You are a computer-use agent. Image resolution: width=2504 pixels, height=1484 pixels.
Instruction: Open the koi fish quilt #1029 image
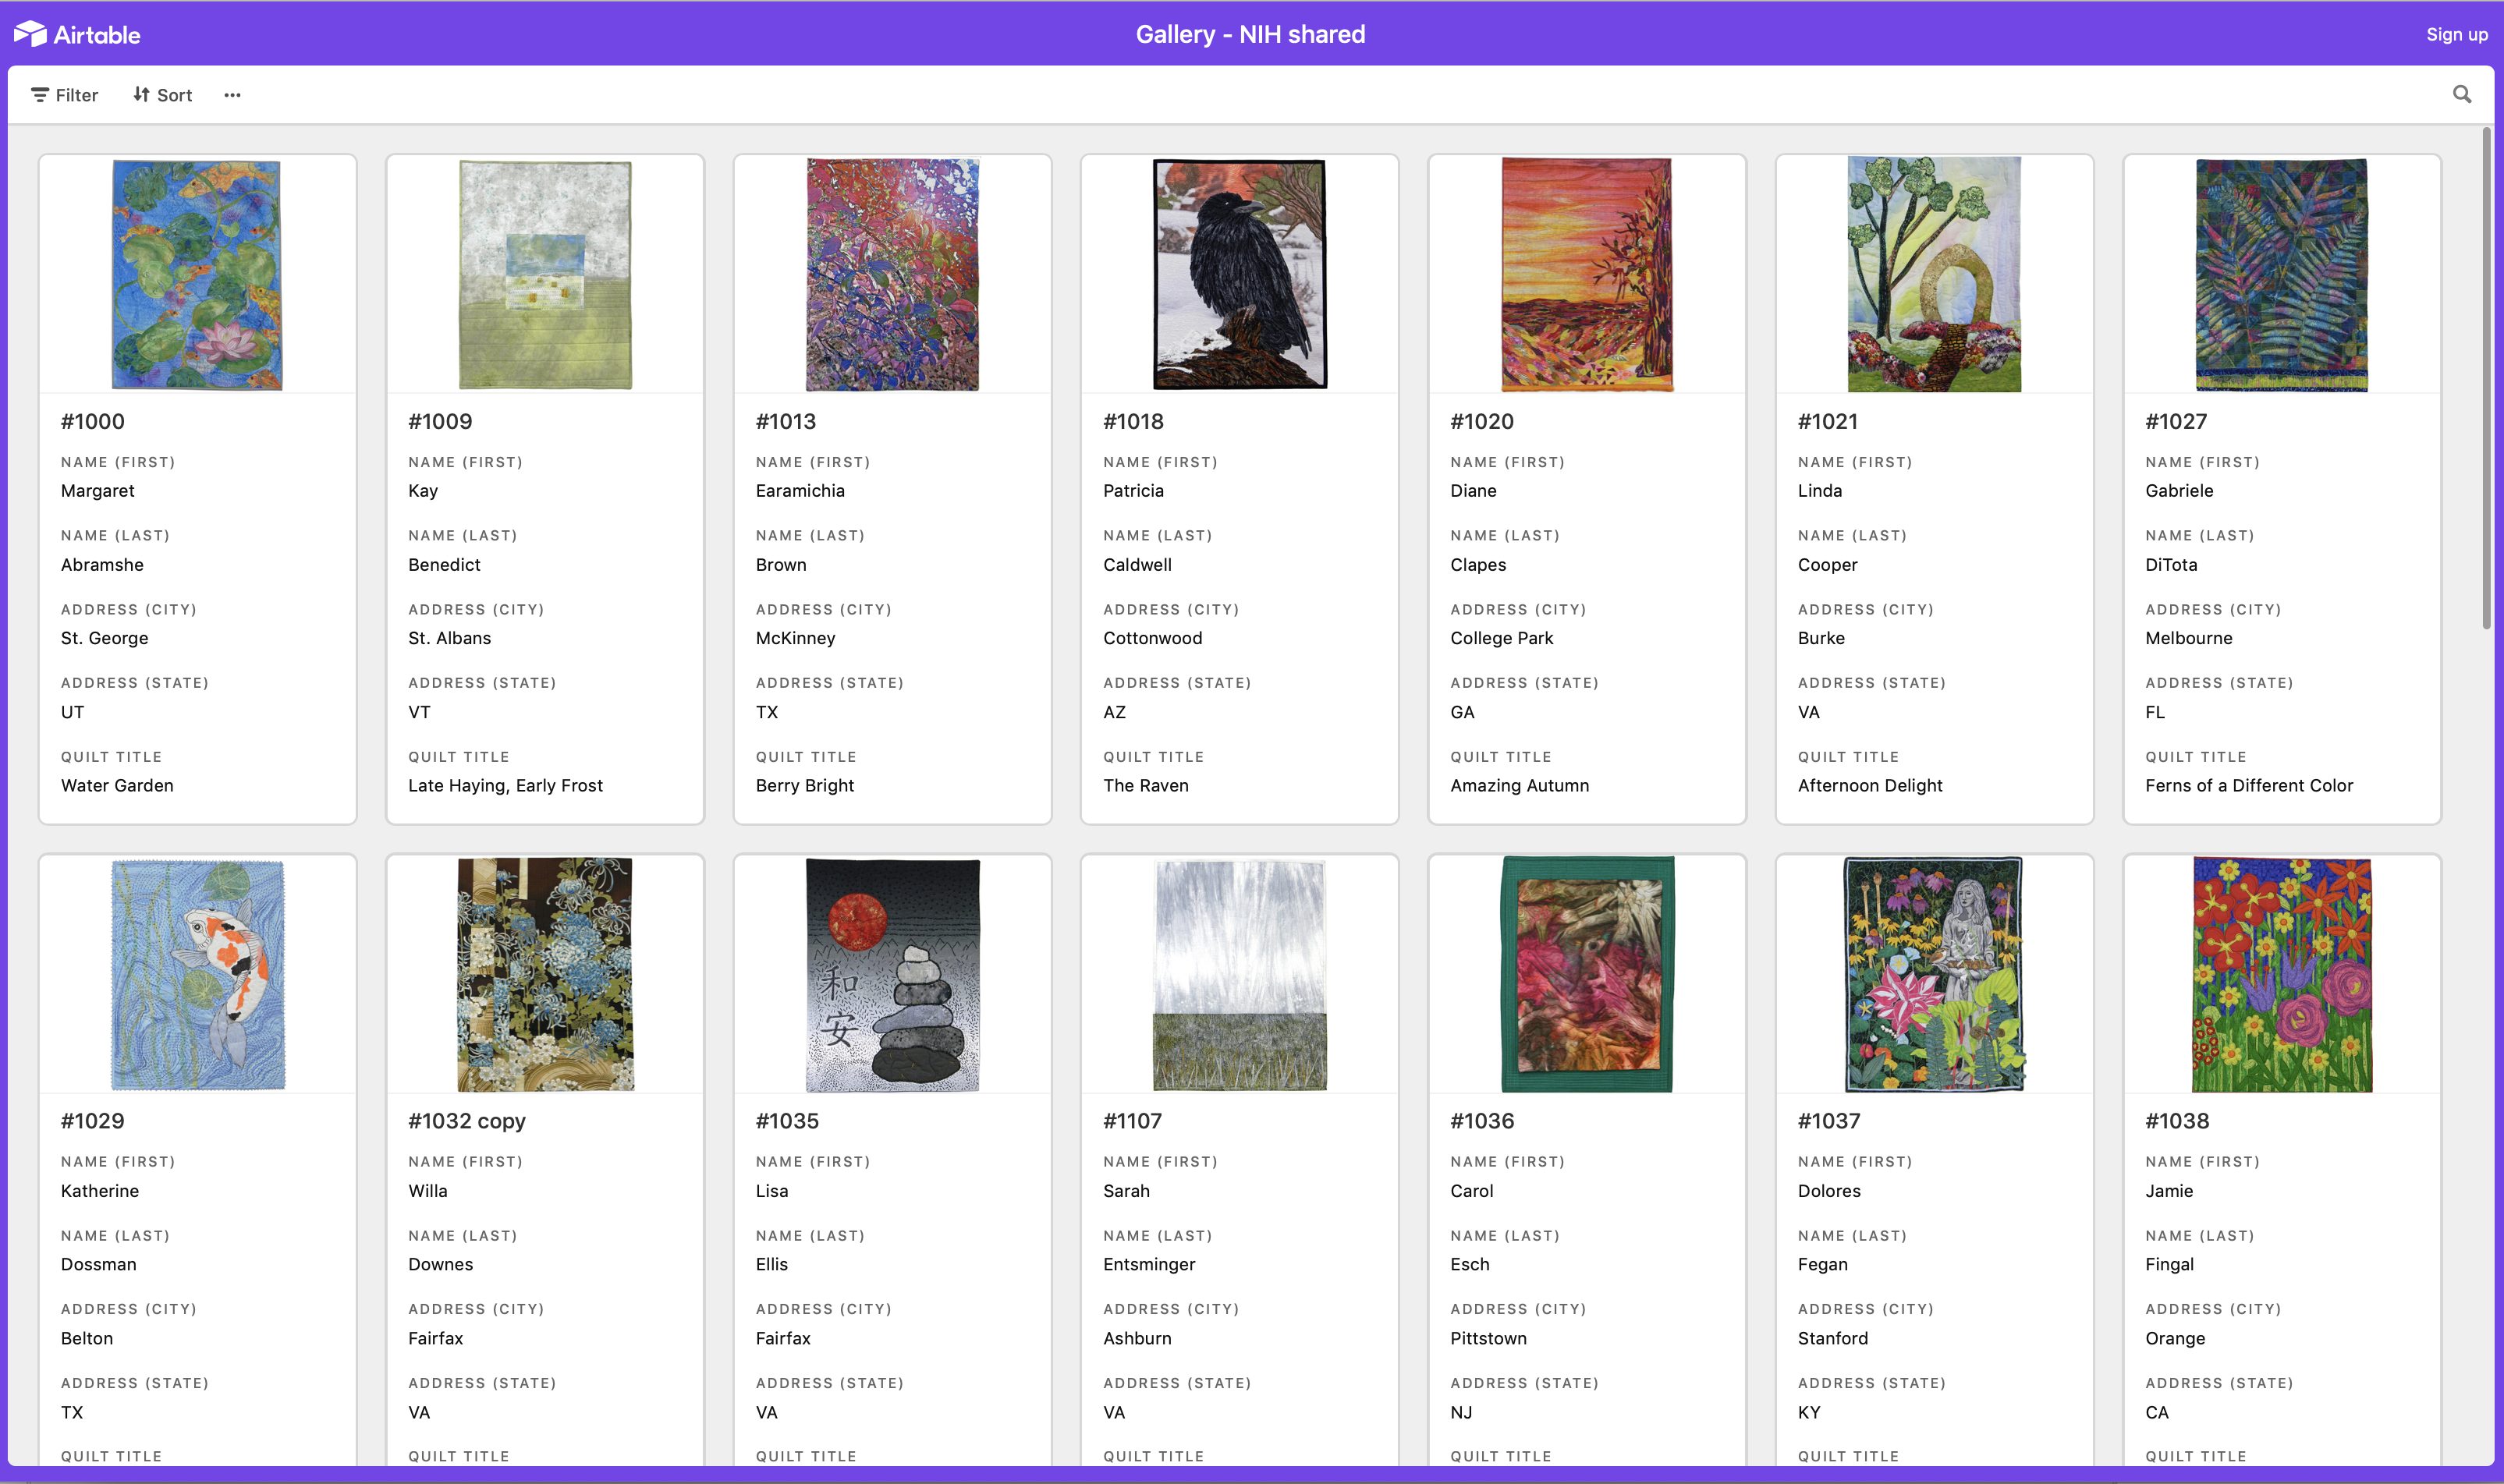point(197,974)
